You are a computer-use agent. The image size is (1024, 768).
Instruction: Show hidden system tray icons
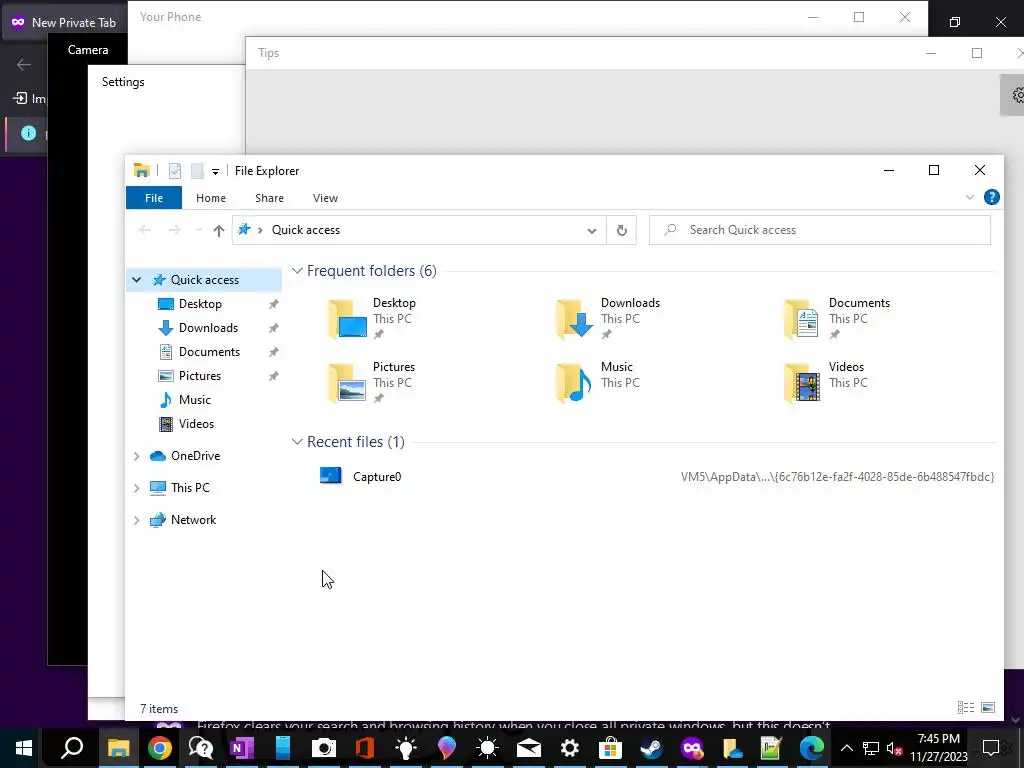[x=846, y=748]
